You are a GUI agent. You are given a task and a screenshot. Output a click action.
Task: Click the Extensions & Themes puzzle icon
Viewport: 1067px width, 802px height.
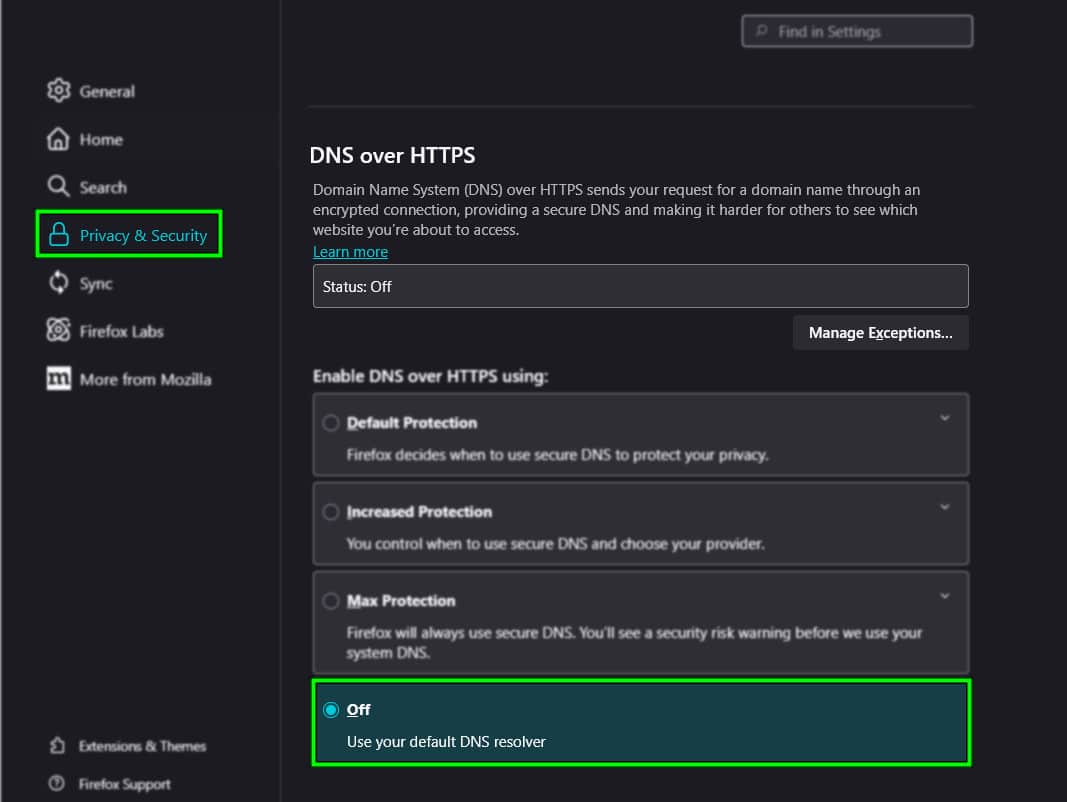click(57, 746)
